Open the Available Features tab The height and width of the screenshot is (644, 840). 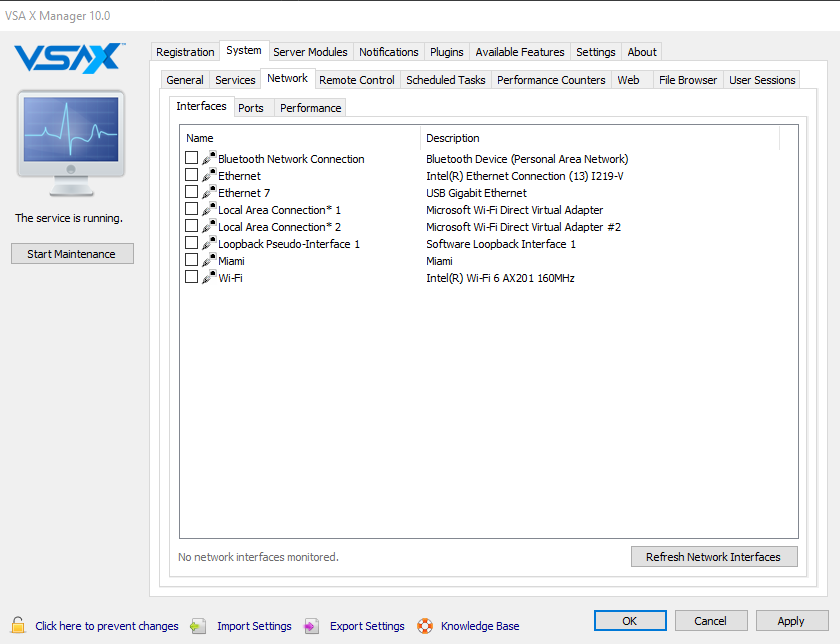coord(520,52)
